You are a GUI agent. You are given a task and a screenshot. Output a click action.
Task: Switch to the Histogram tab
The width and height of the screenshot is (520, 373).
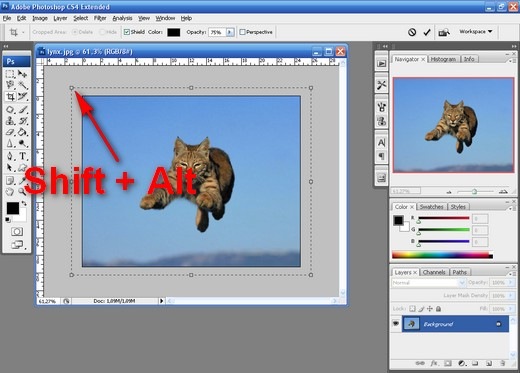coord(443,59)
